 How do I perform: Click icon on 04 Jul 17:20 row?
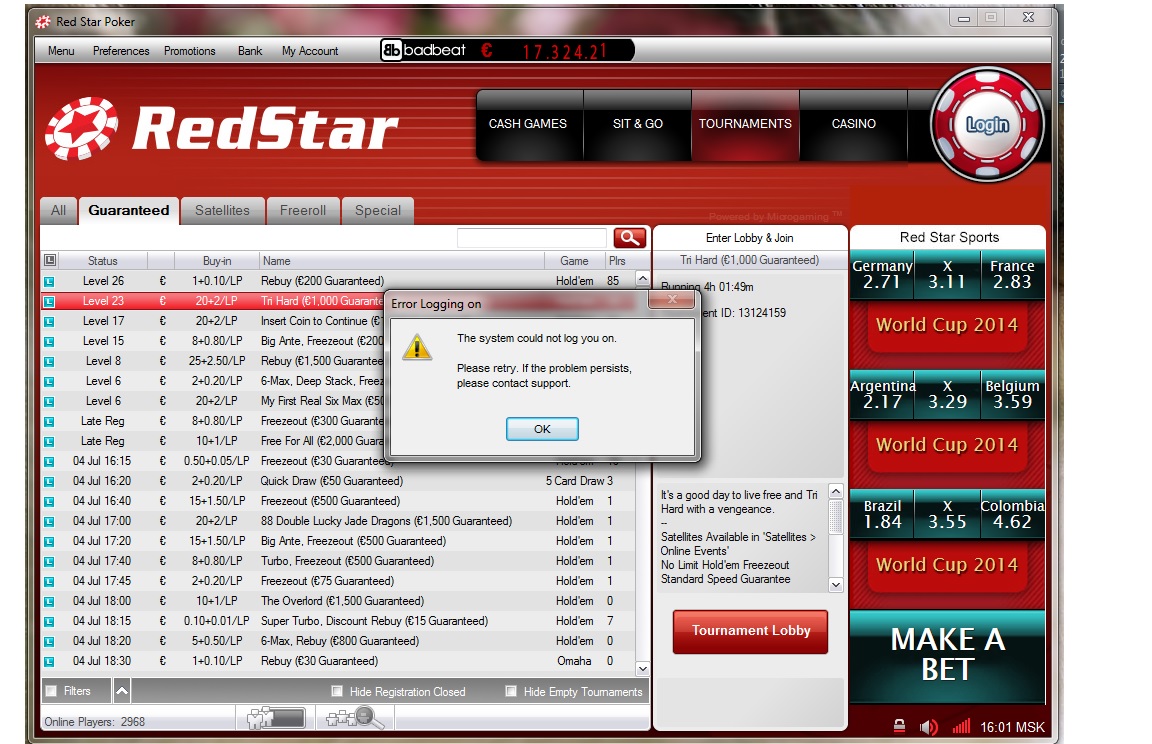pyautogui.click(x=49, y=541)
